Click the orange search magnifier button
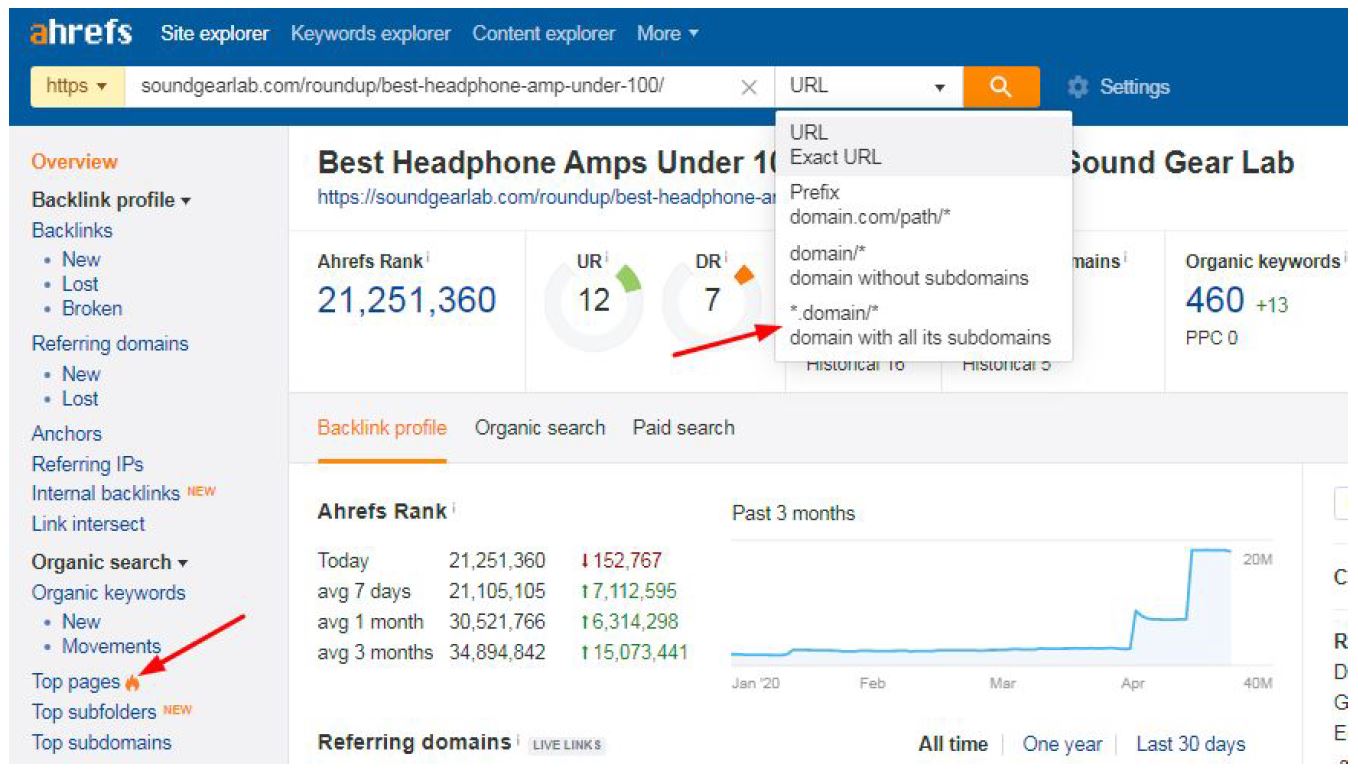The image size is (1358, 774). [1000, 87]
